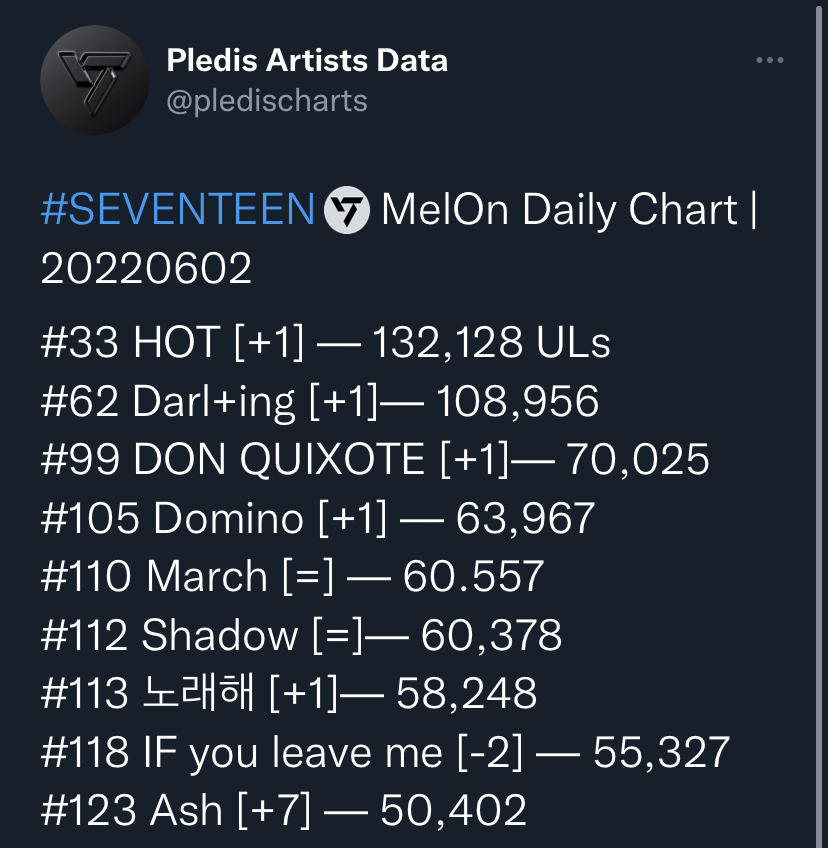Click the MelOn Daily Chart title text

[560, 209]
